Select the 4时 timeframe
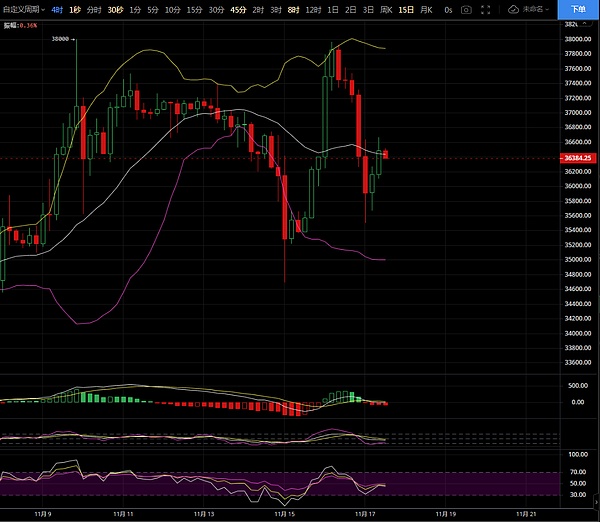Image resolution: width=600 pixels, height=522 pixels. coord(57,9)
